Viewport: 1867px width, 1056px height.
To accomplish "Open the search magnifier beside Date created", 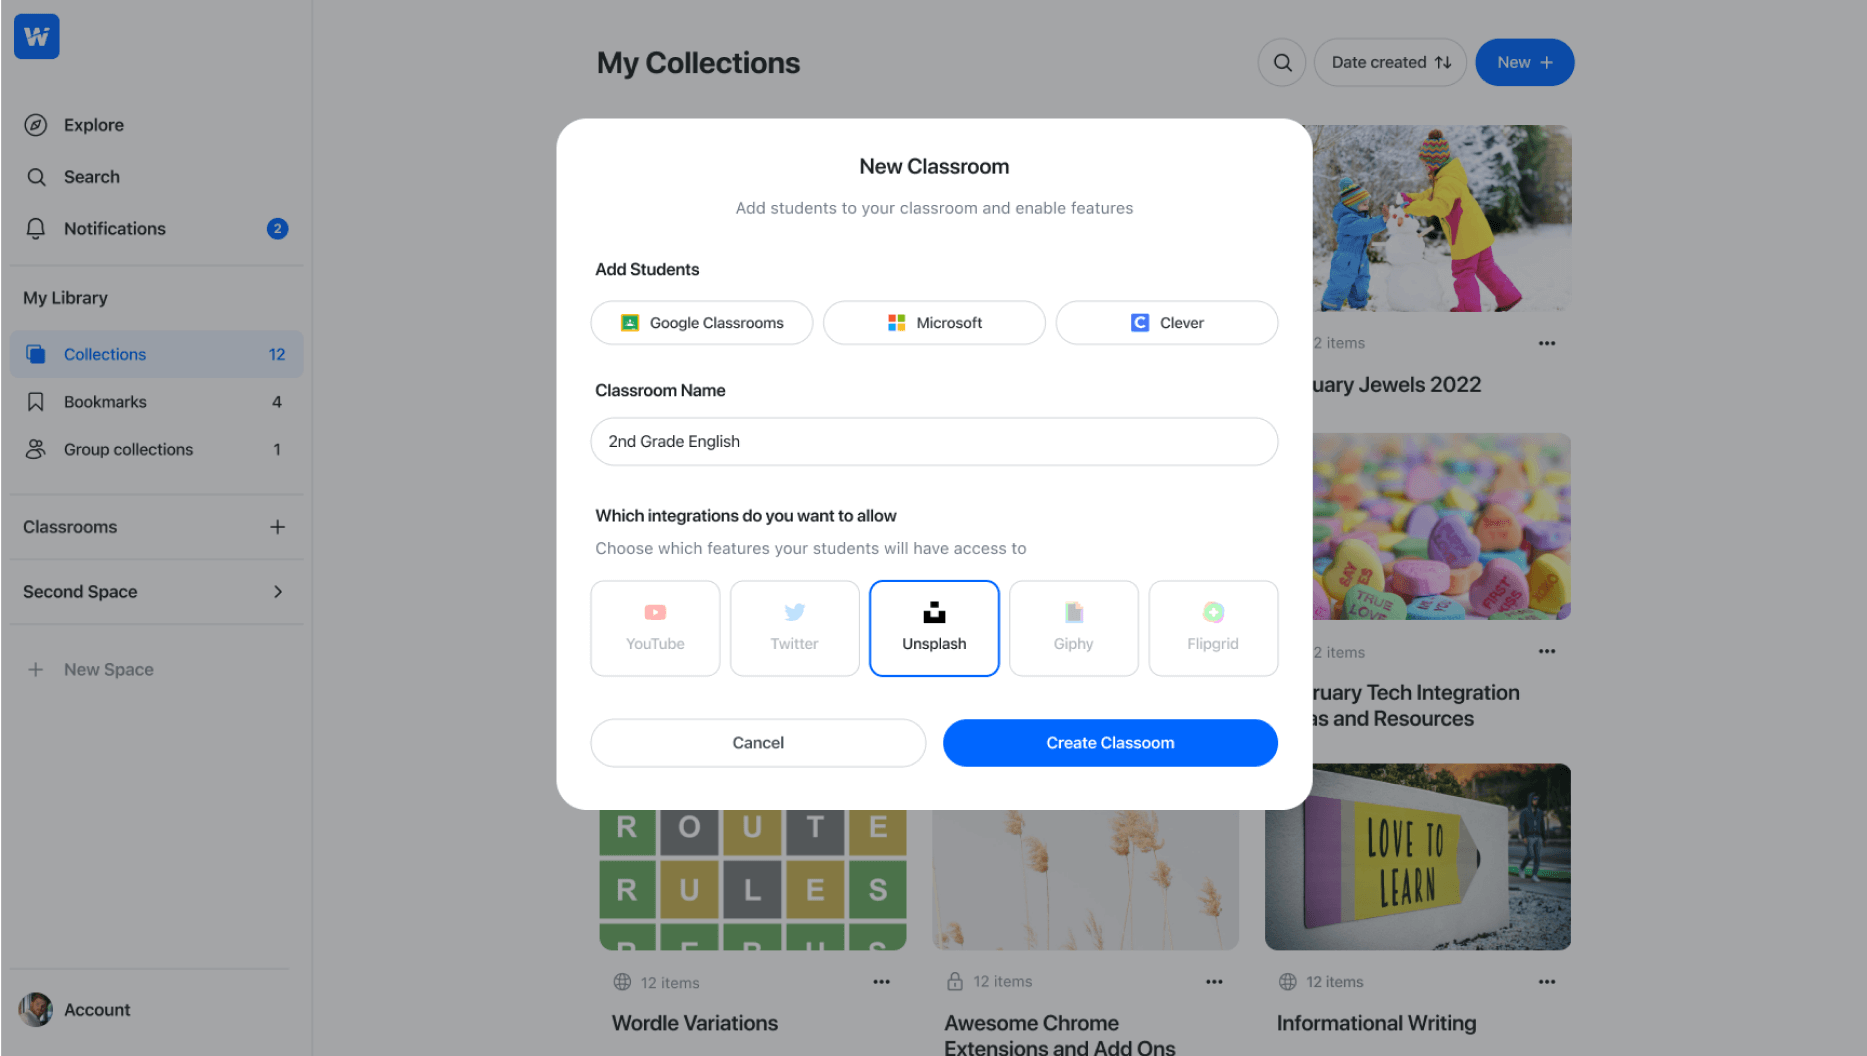I will click(x=1282, y=63).
